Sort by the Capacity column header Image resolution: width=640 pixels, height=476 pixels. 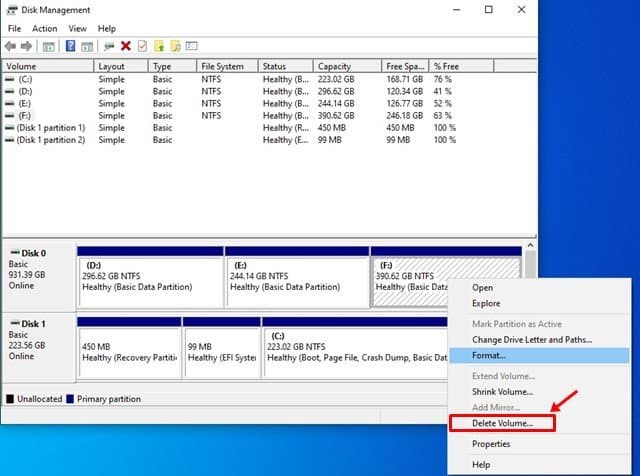point(348,66)
